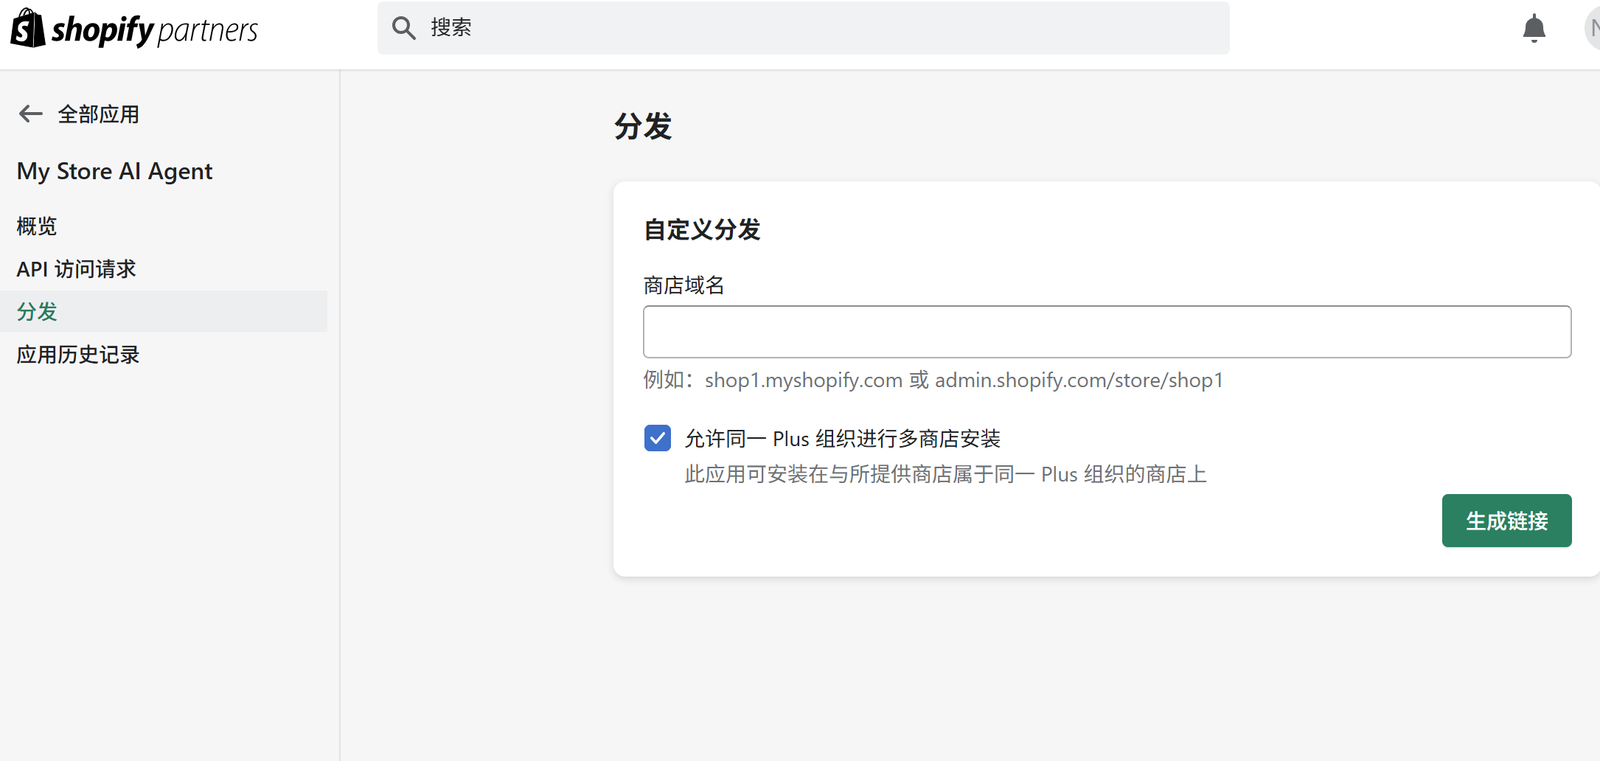The width and height of the screenshot is (1600, 761).
Task: Uncheck 允许同一 Plus 组织进行多商店安装 checkbox
Action: (657, 438)
